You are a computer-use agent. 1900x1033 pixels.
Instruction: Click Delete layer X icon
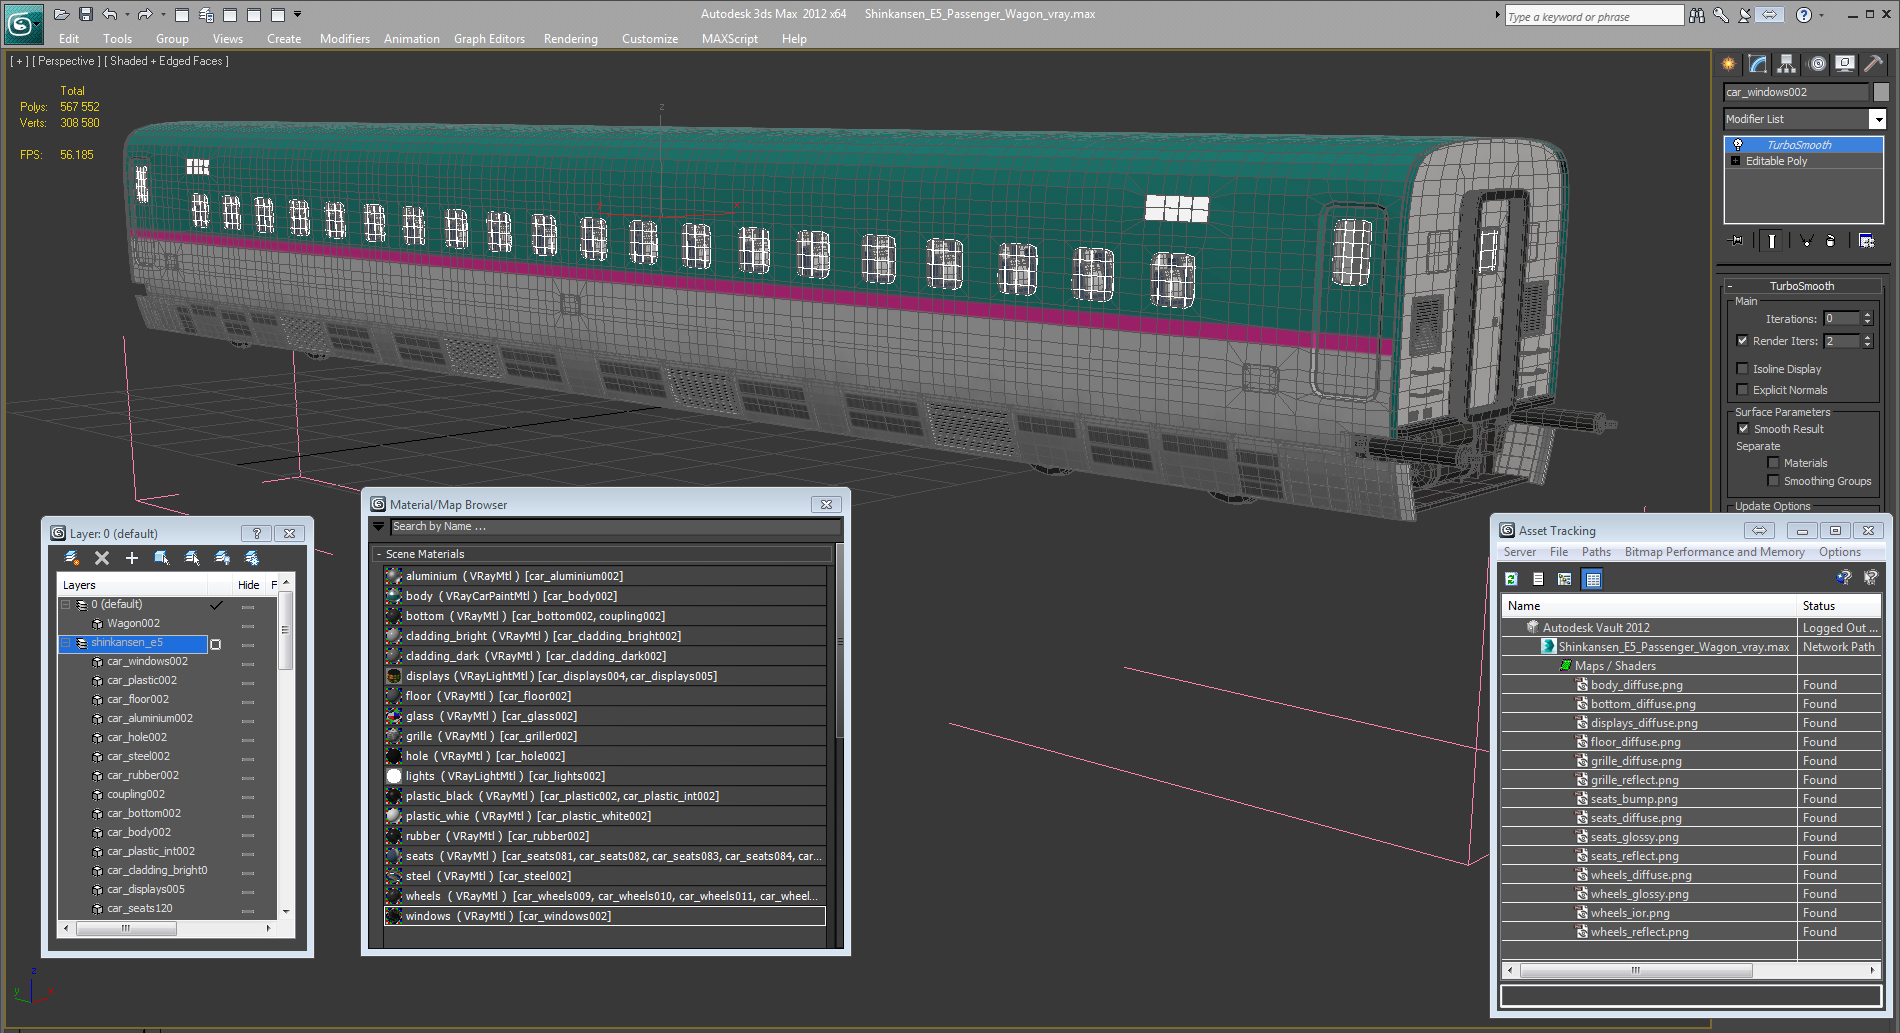pyautogui.click(x=102, y=558)
